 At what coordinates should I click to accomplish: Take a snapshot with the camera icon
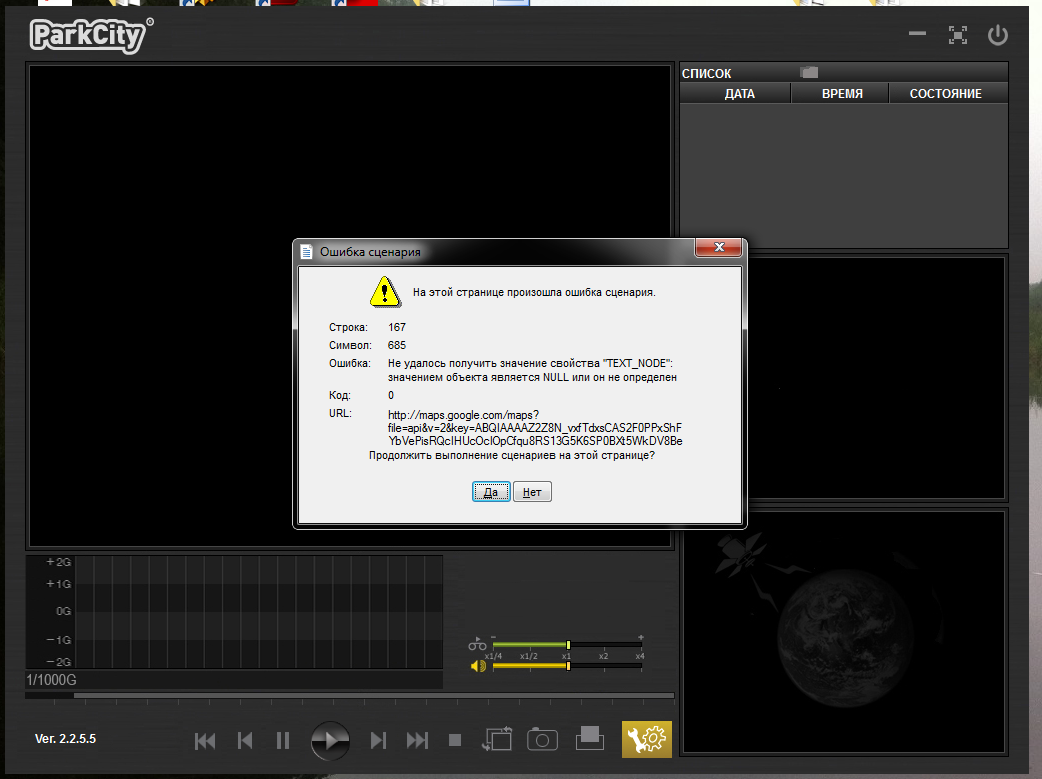pyautogui.click(x=542, y=740)
